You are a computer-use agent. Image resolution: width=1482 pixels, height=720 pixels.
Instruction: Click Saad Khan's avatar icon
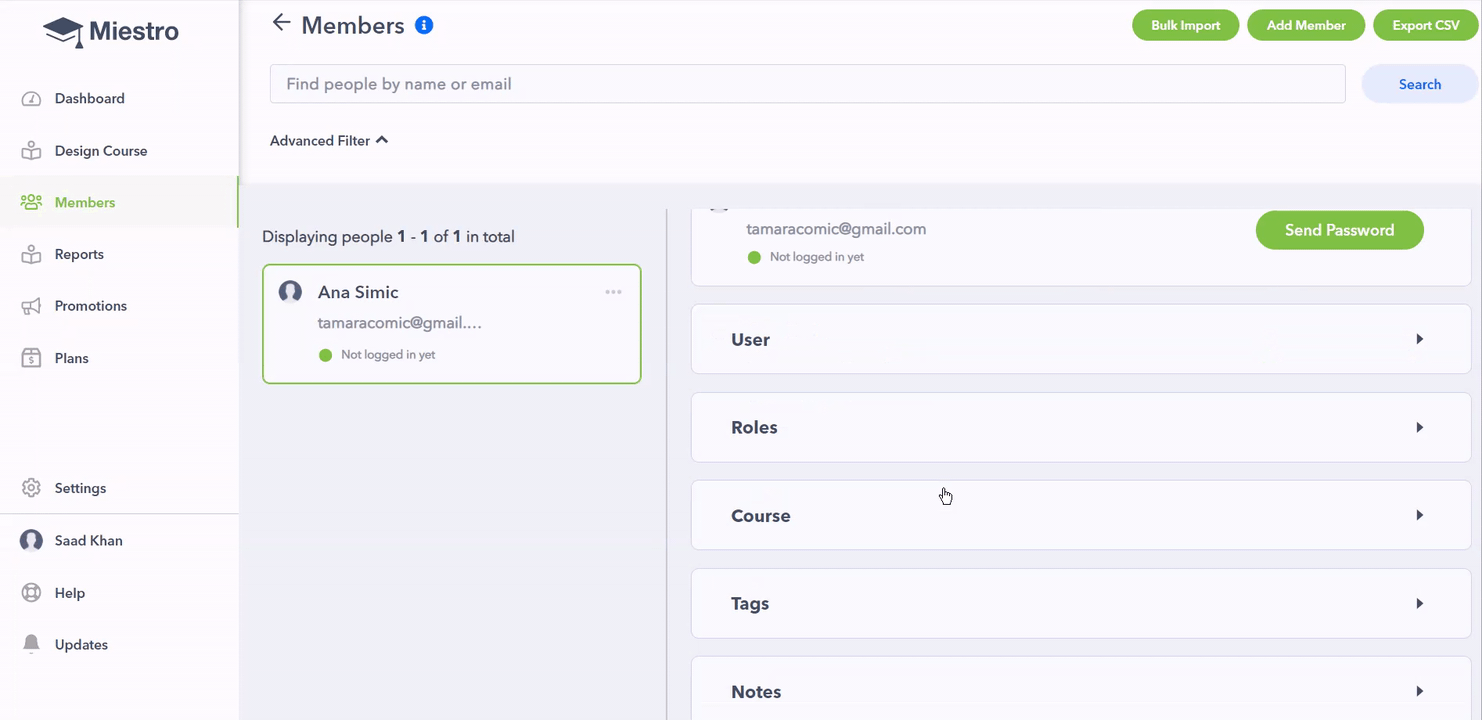click(32, 541)
